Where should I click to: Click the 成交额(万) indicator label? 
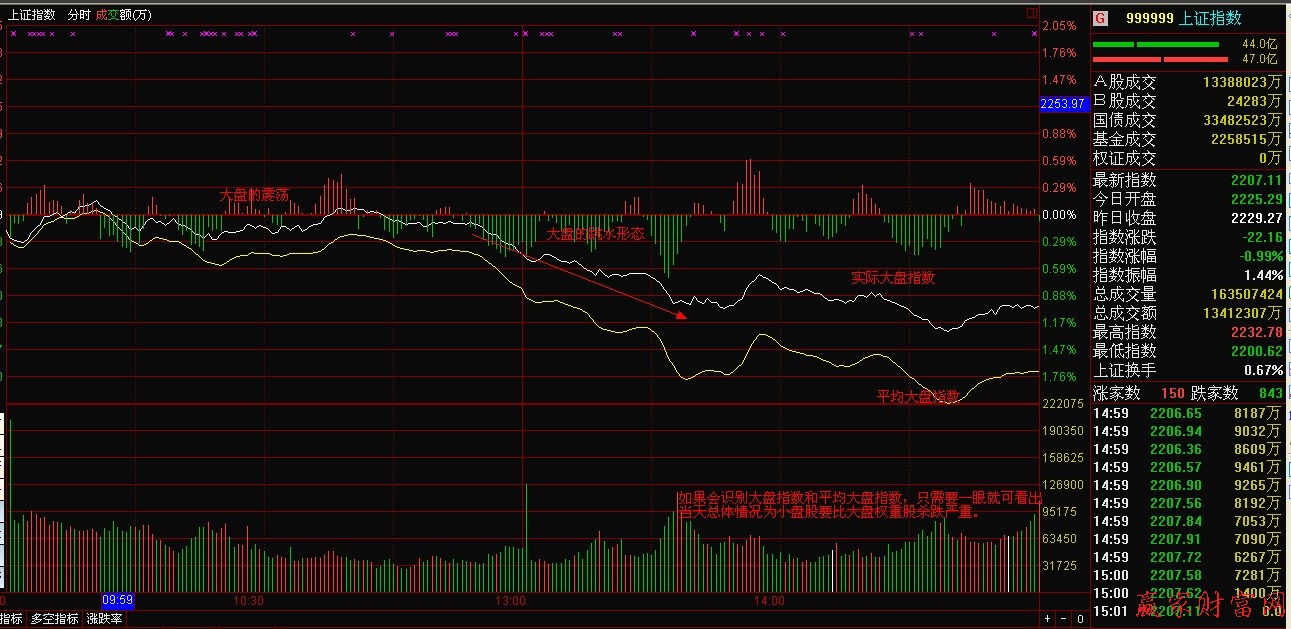point(124,15)
